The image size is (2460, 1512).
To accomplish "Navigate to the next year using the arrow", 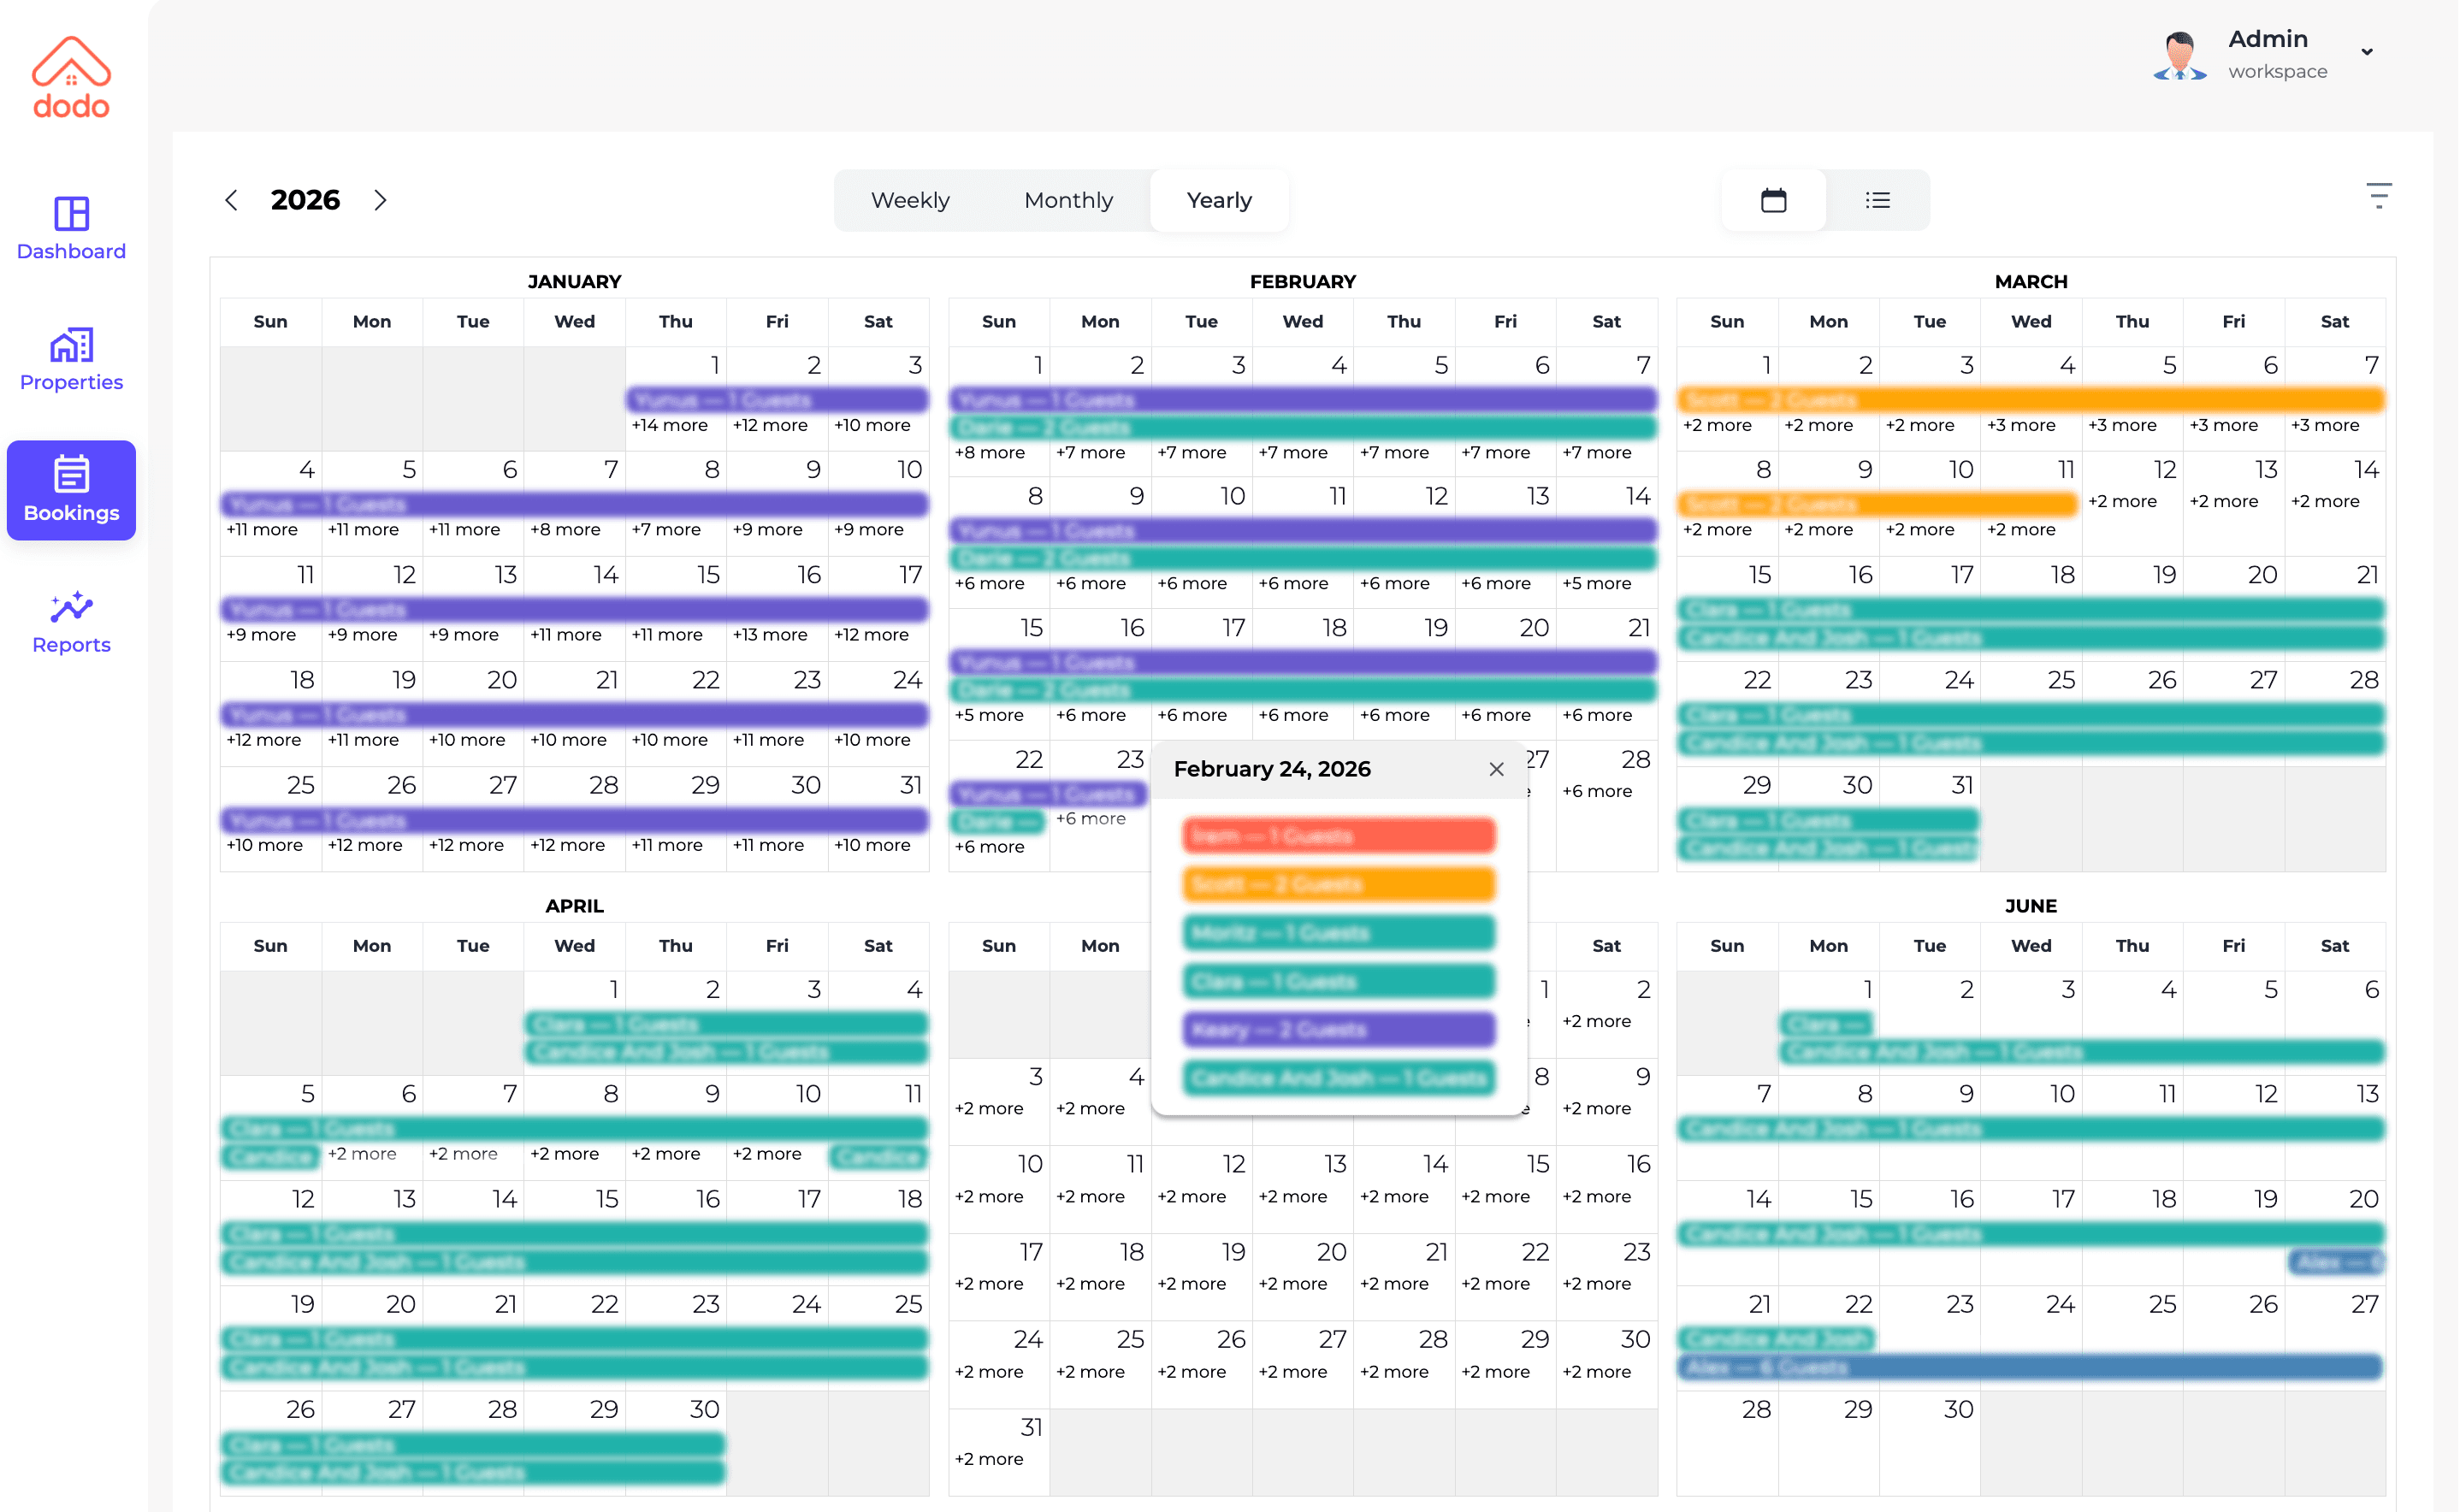I will [x=380, y=200].
